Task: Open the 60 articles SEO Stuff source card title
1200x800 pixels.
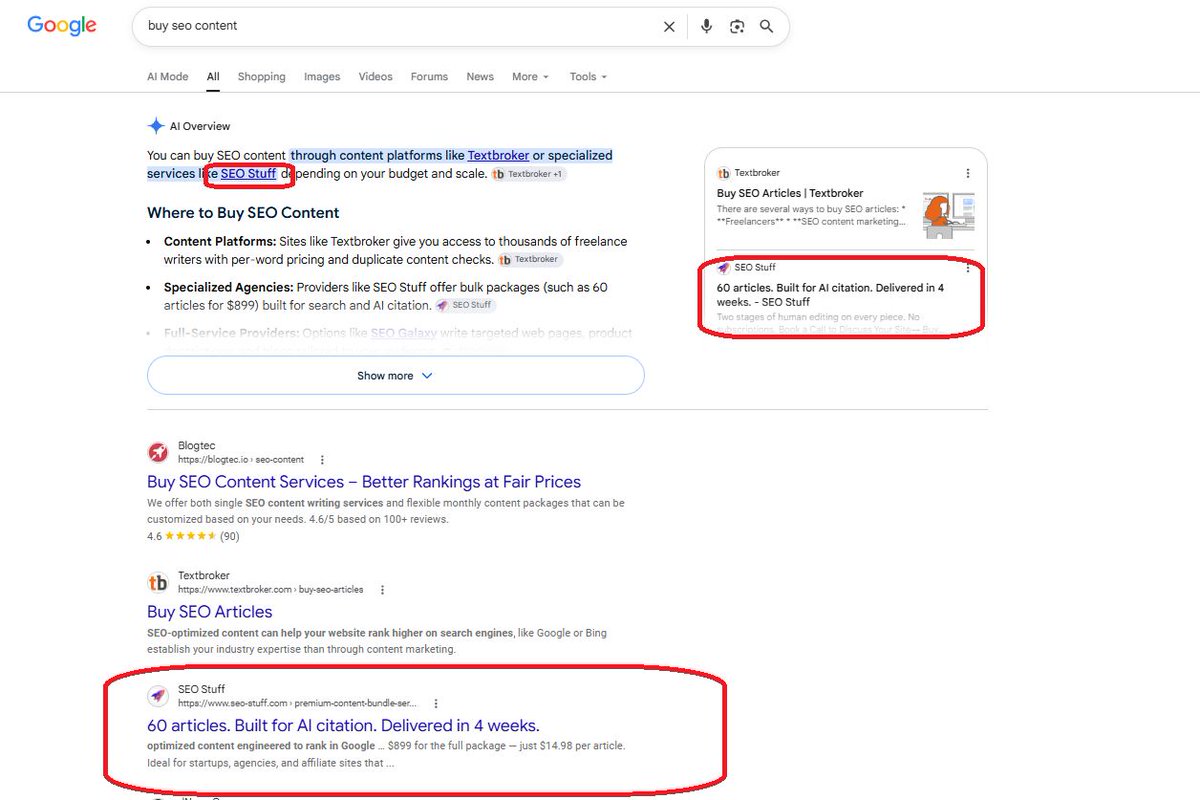Action: click(x=830, y=294)
